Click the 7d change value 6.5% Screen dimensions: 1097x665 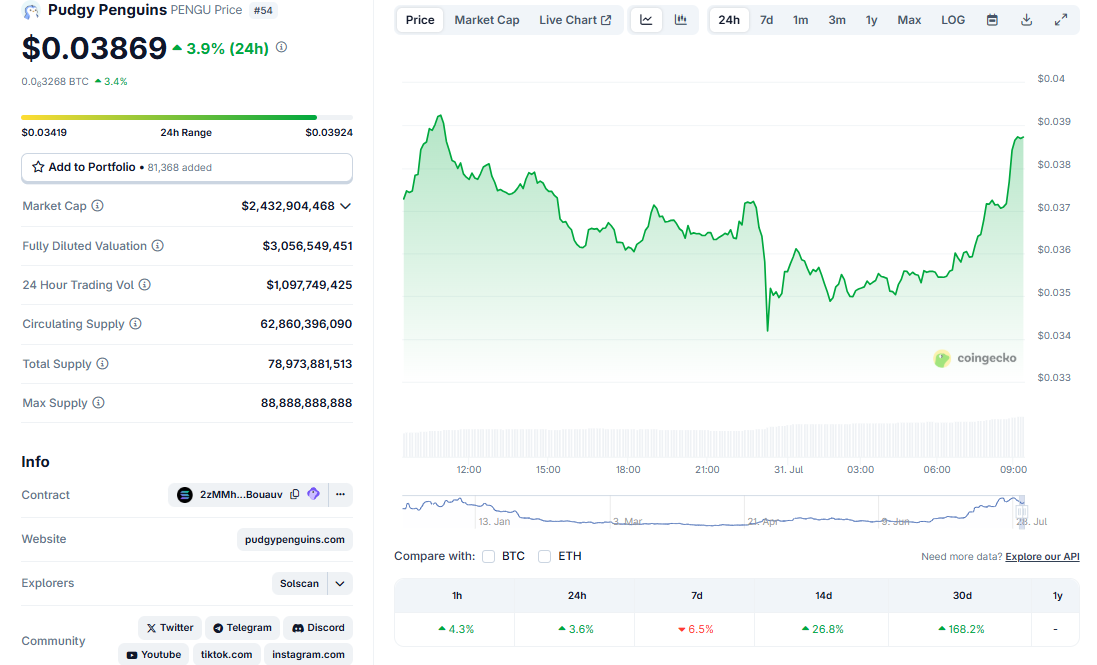(x=695, y=629)
